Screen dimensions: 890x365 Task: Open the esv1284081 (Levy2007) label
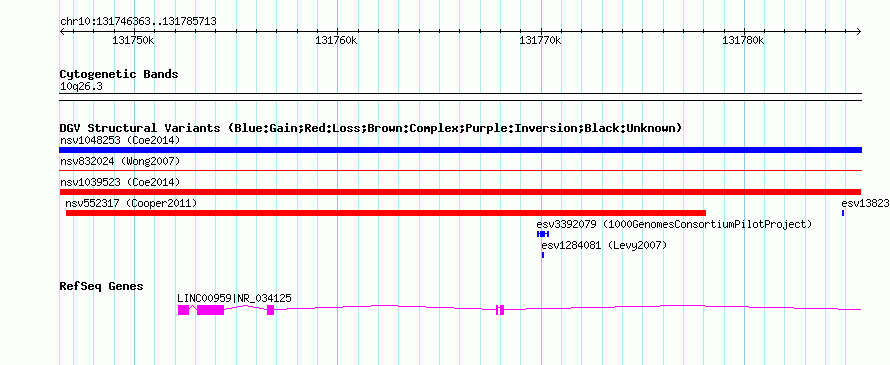coord(604,246)
